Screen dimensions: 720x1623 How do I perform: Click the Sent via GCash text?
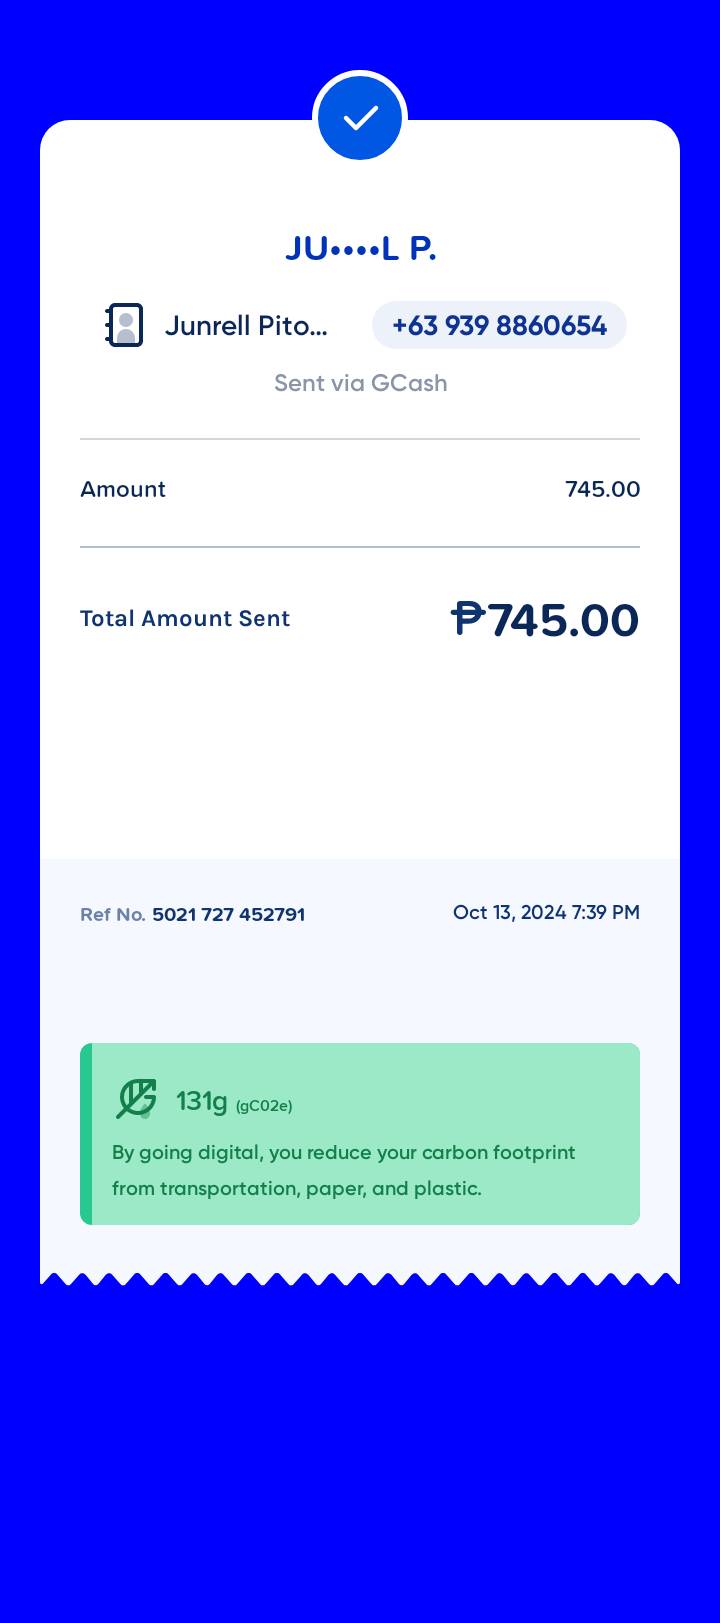tap(360, 383)
